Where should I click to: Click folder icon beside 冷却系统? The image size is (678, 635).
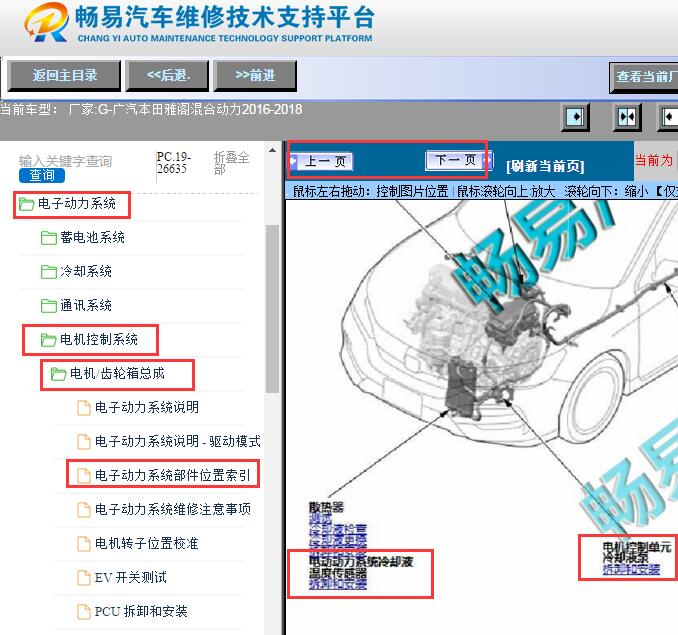48,272
